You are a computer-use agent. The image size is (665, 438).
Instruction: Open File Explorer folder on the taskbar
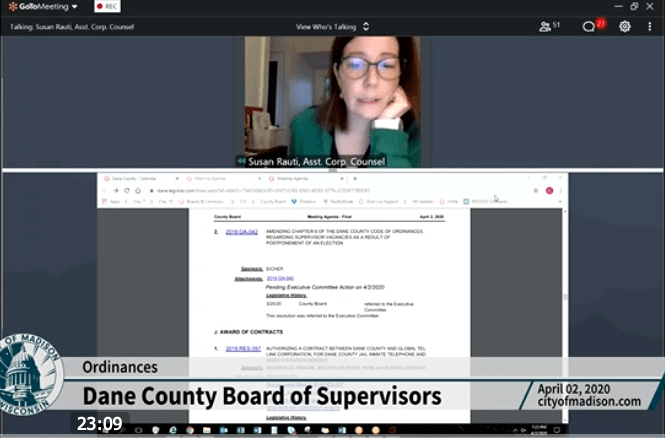pyautogui.click(x=207, y=430)
